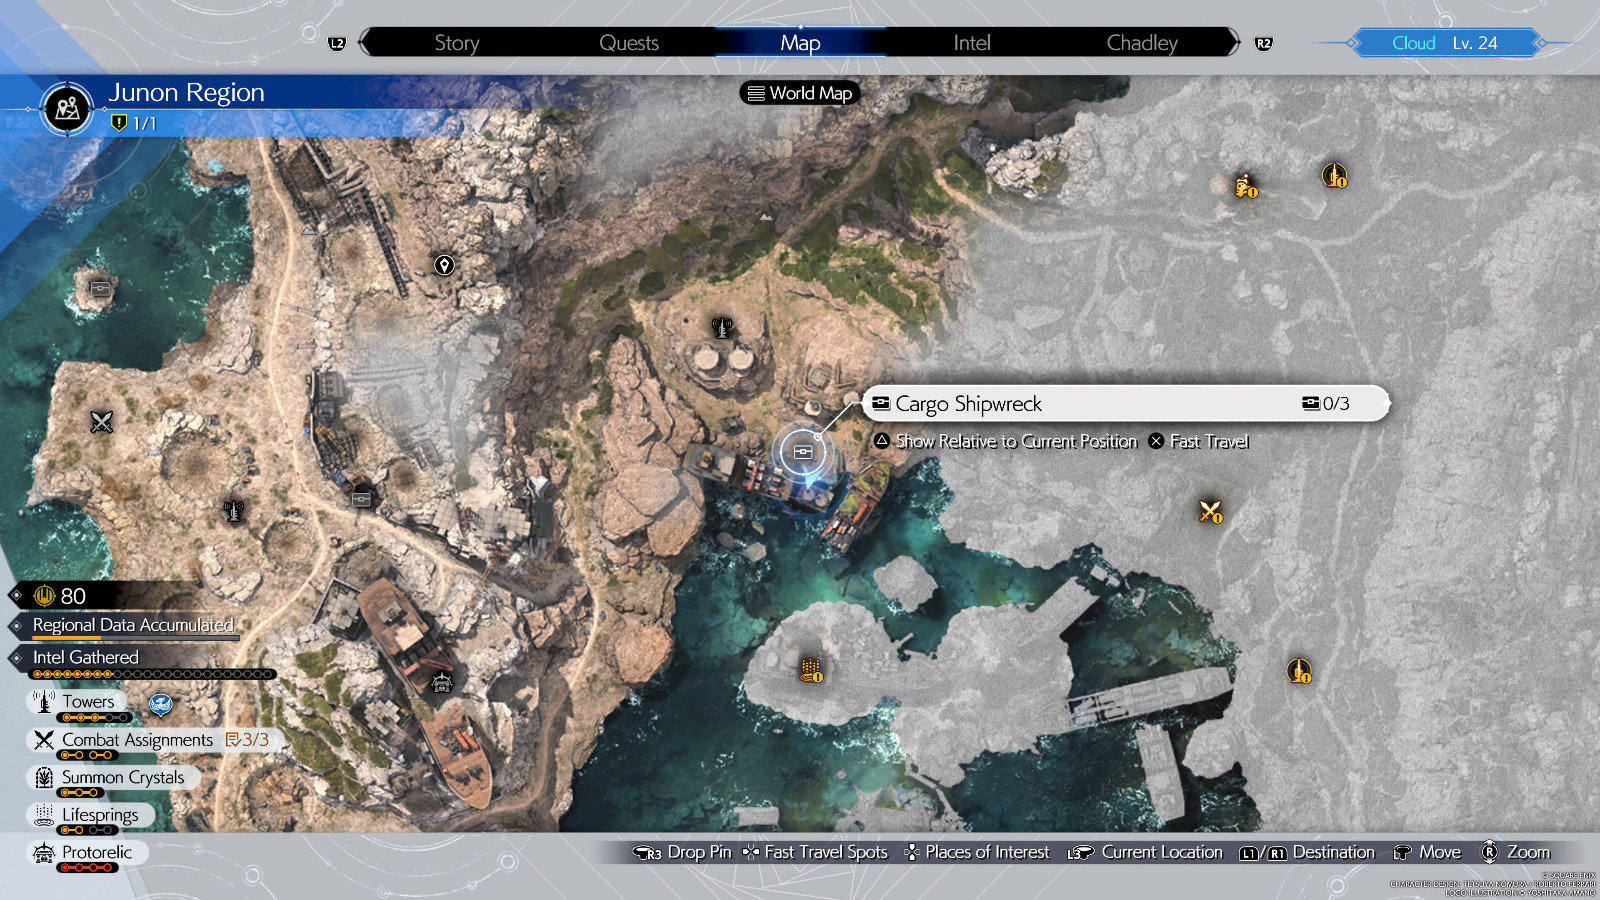Select the crossed-swords combat assignment marker on the map
The width and height of the screenshot is (1600, 900).
tap(1210, 513)
